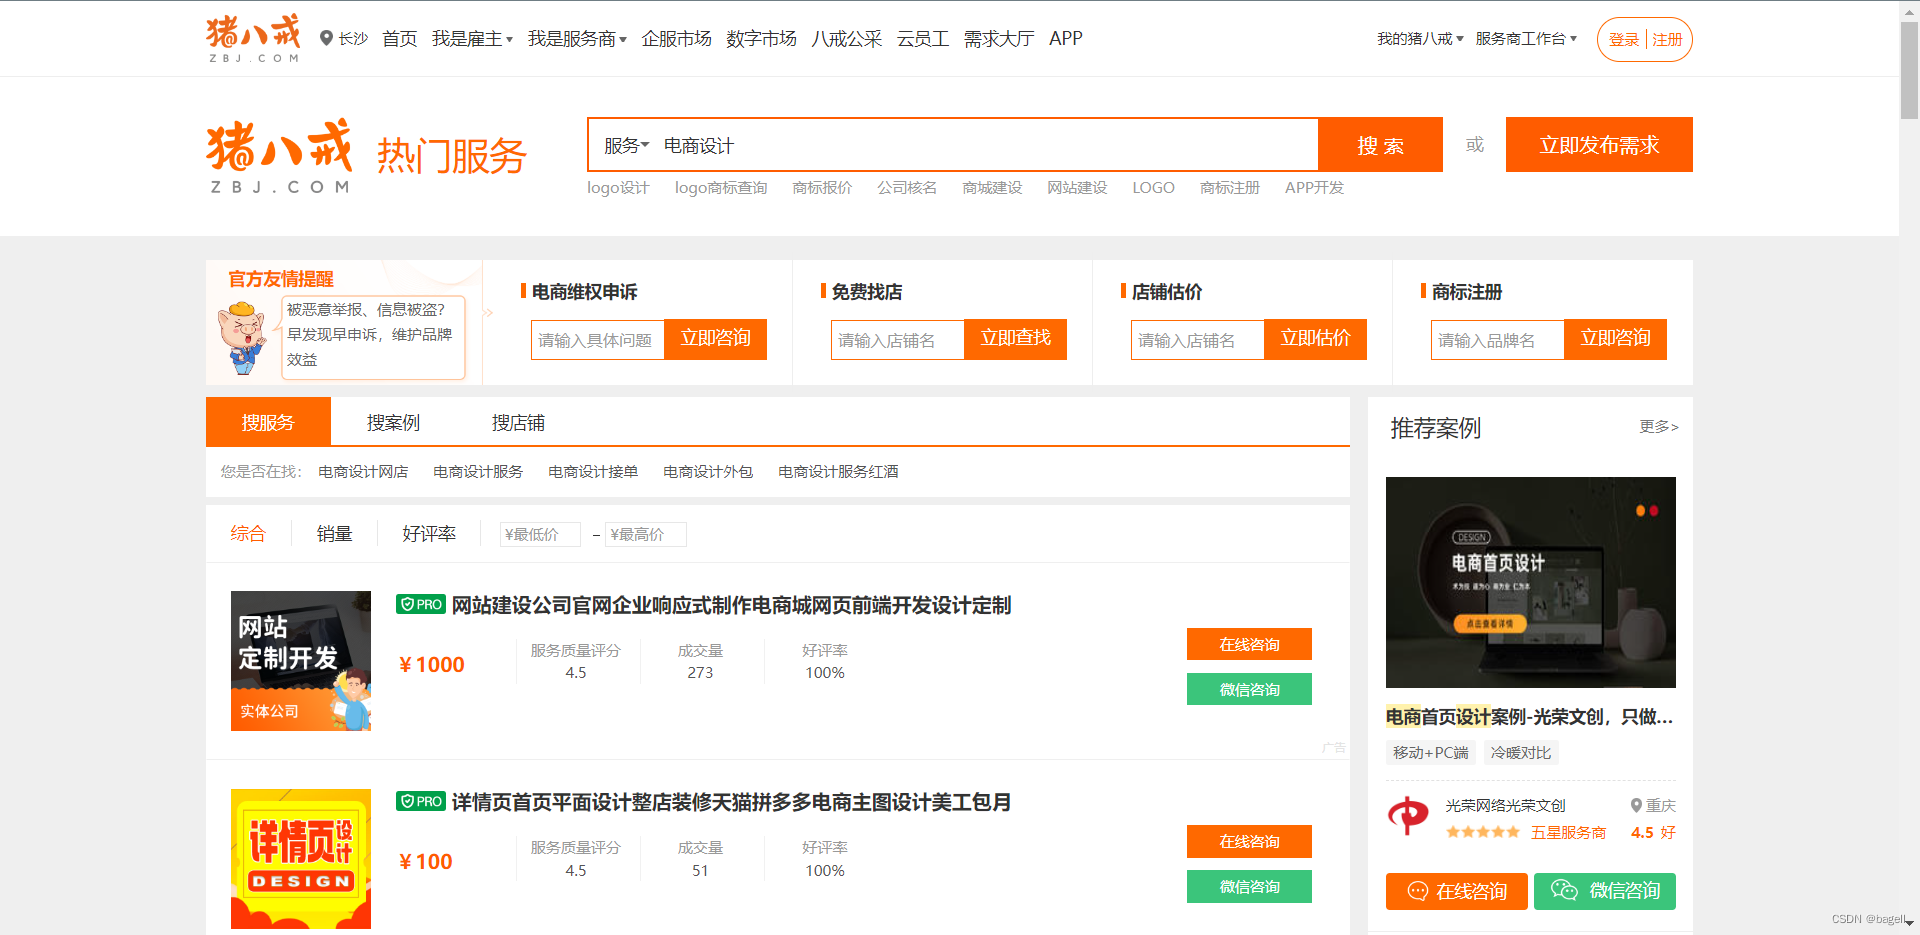Click 微信咨询 button in the 推荐案例 panel
Viewport: 1920px width, 935px height.
click(x=1605, y=891)
